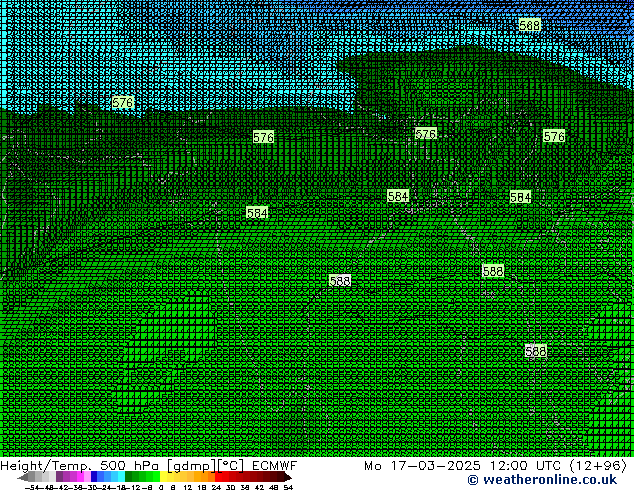The height and width of the screenshot is (490, 634).
Task: Click the 'Height/Temp.' title text
Action: pyautogui.click(x=46, y=466)
